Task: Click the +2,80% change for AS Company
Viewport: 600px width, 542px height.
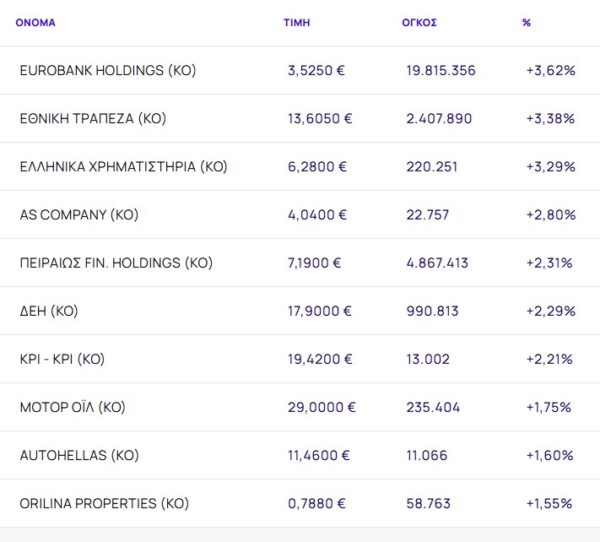Action: click(550, 214)
